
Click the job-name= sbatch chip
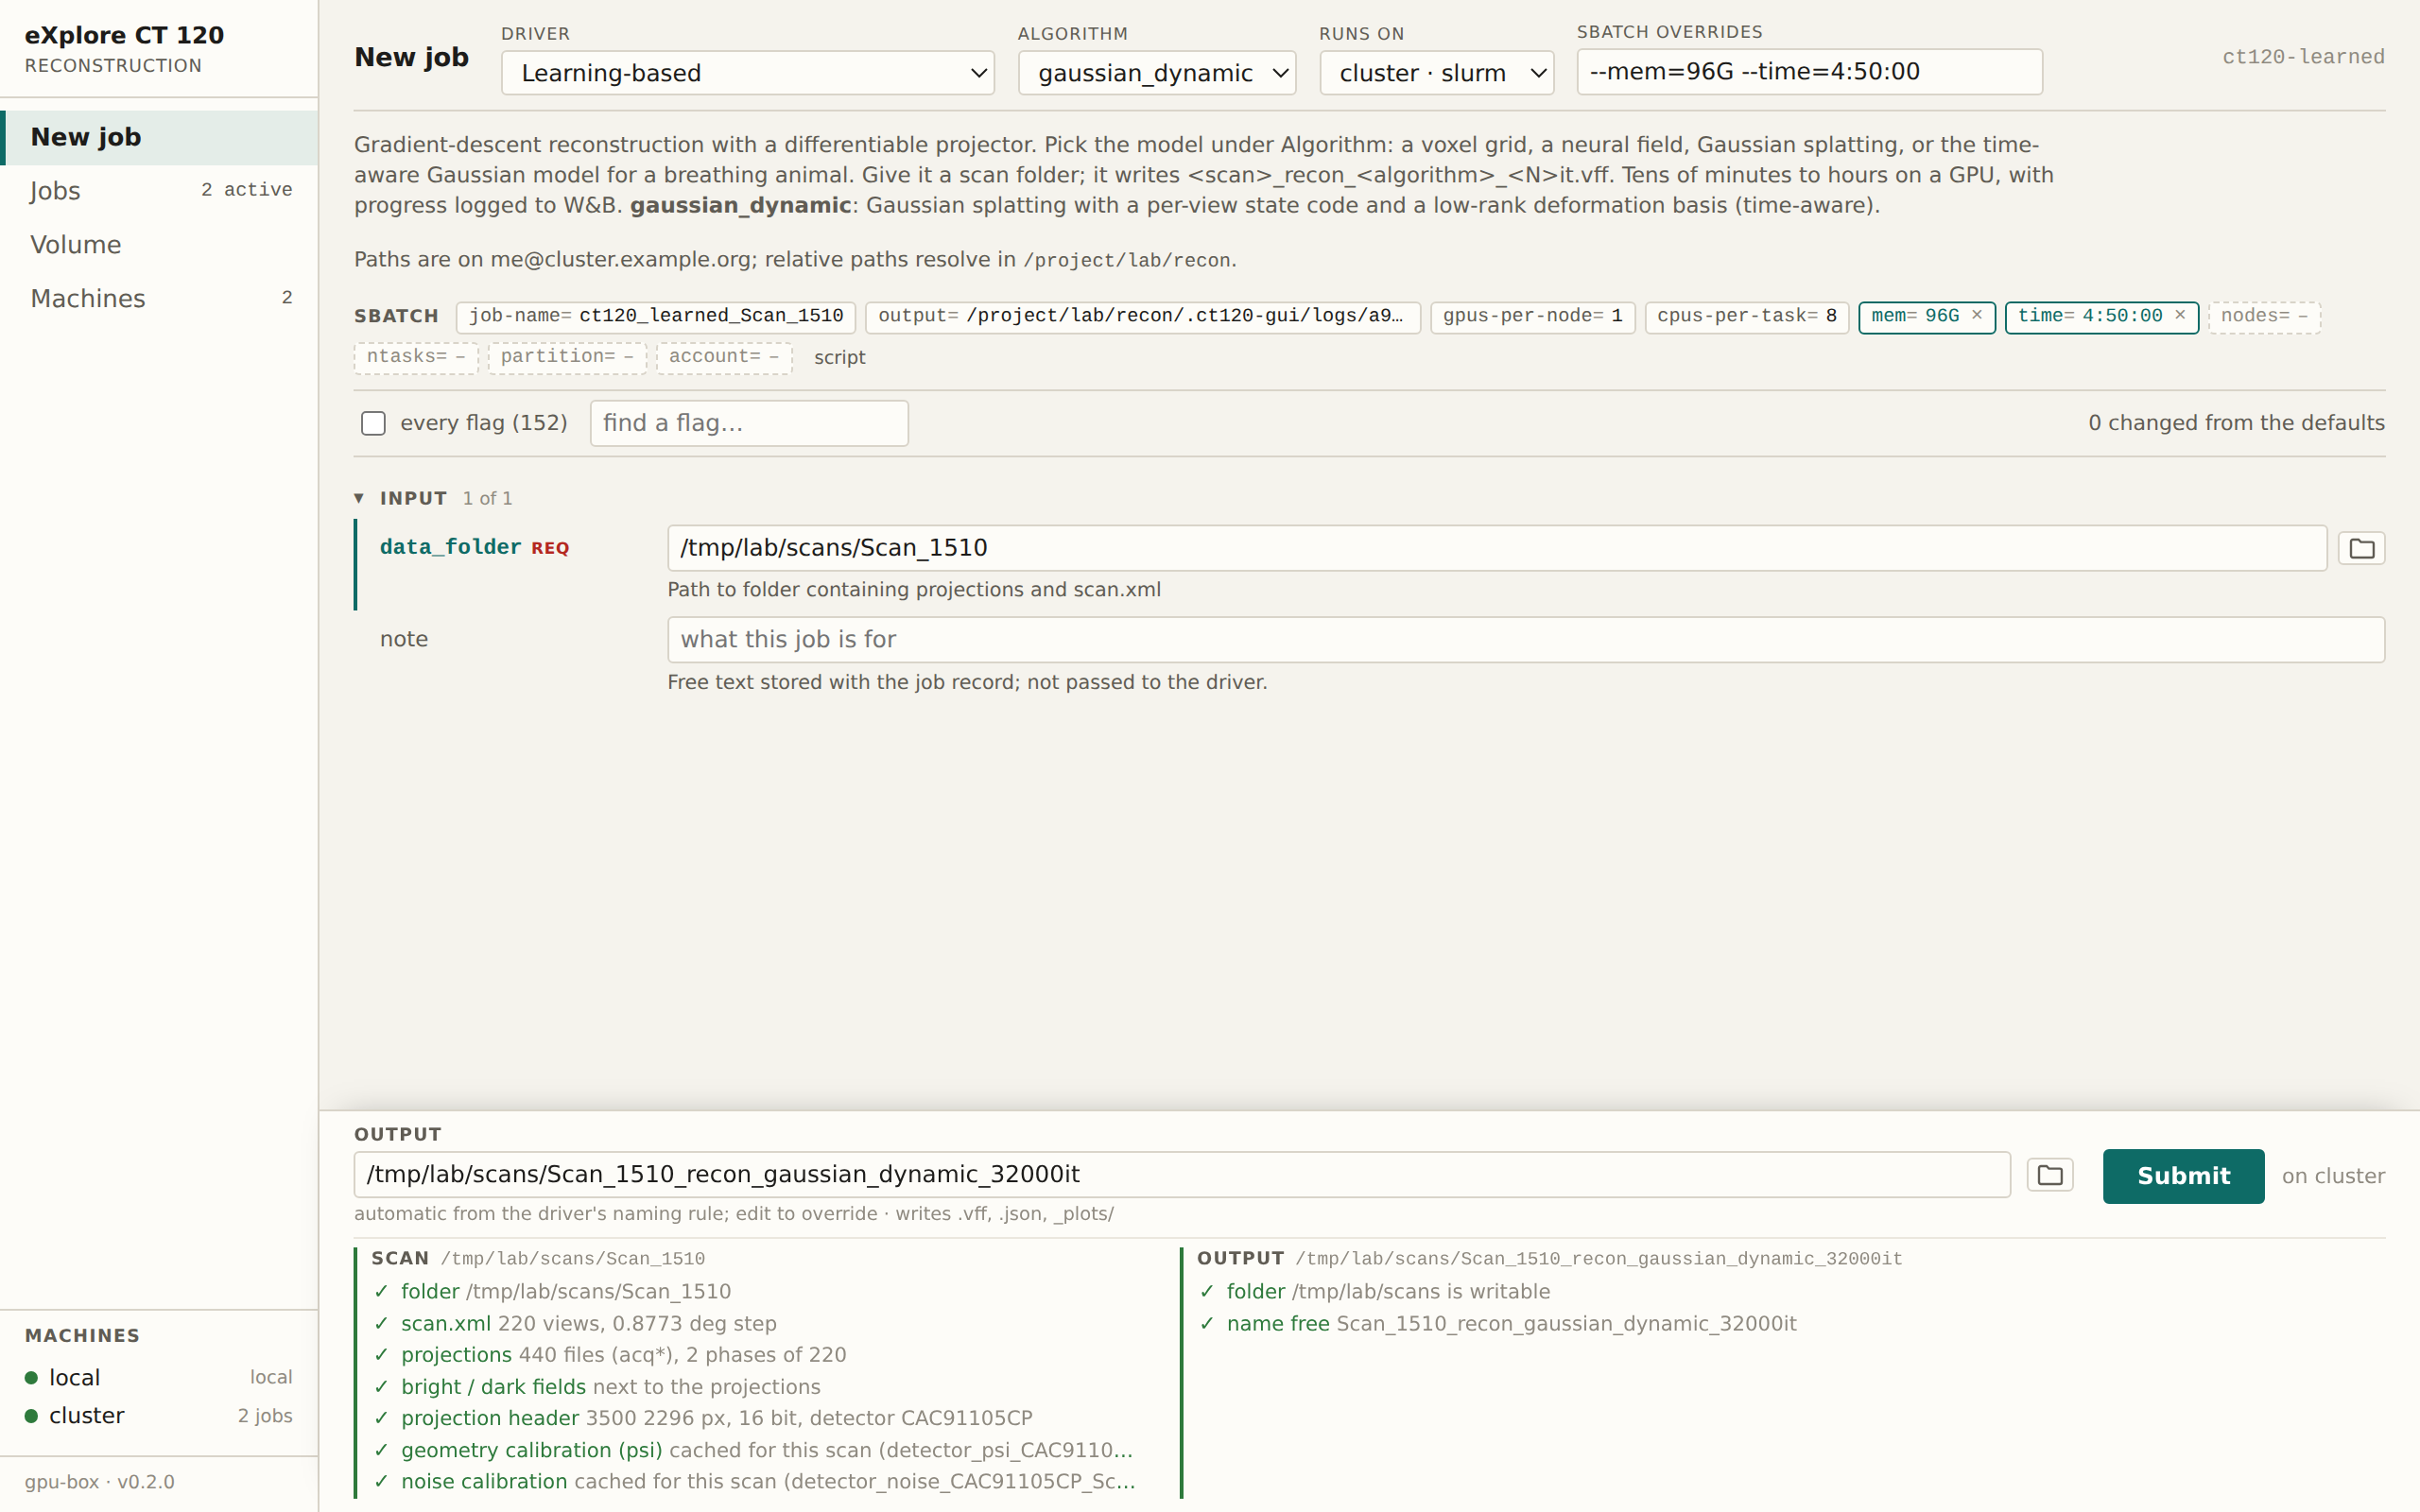coord(656,317)
